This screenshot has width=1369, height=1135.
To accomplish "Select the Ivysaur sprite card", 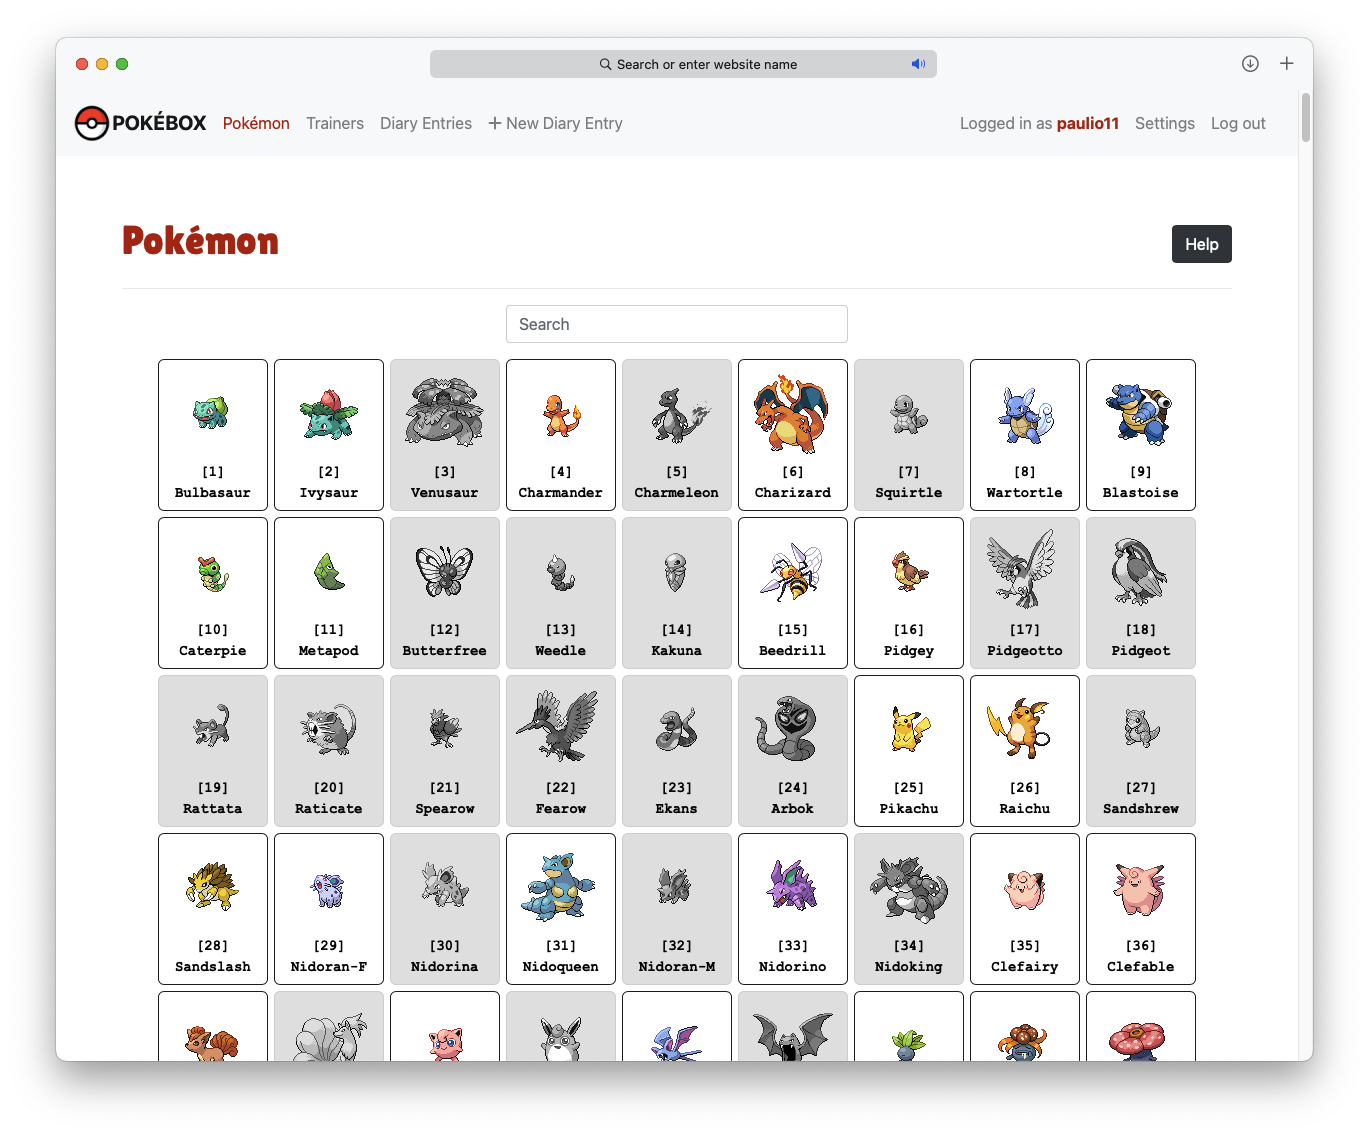I will pyautogui.click(x=329, y=435).
